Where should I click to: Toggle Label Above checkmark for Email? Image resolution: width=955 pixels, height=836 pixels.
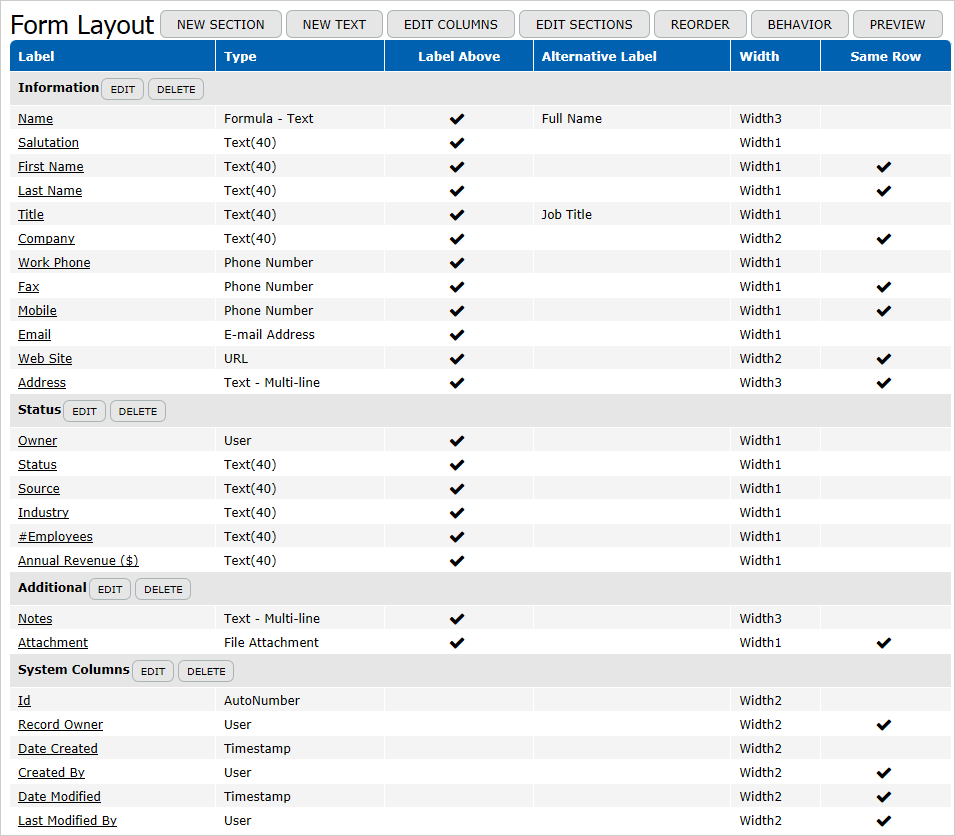pos(457,335)
